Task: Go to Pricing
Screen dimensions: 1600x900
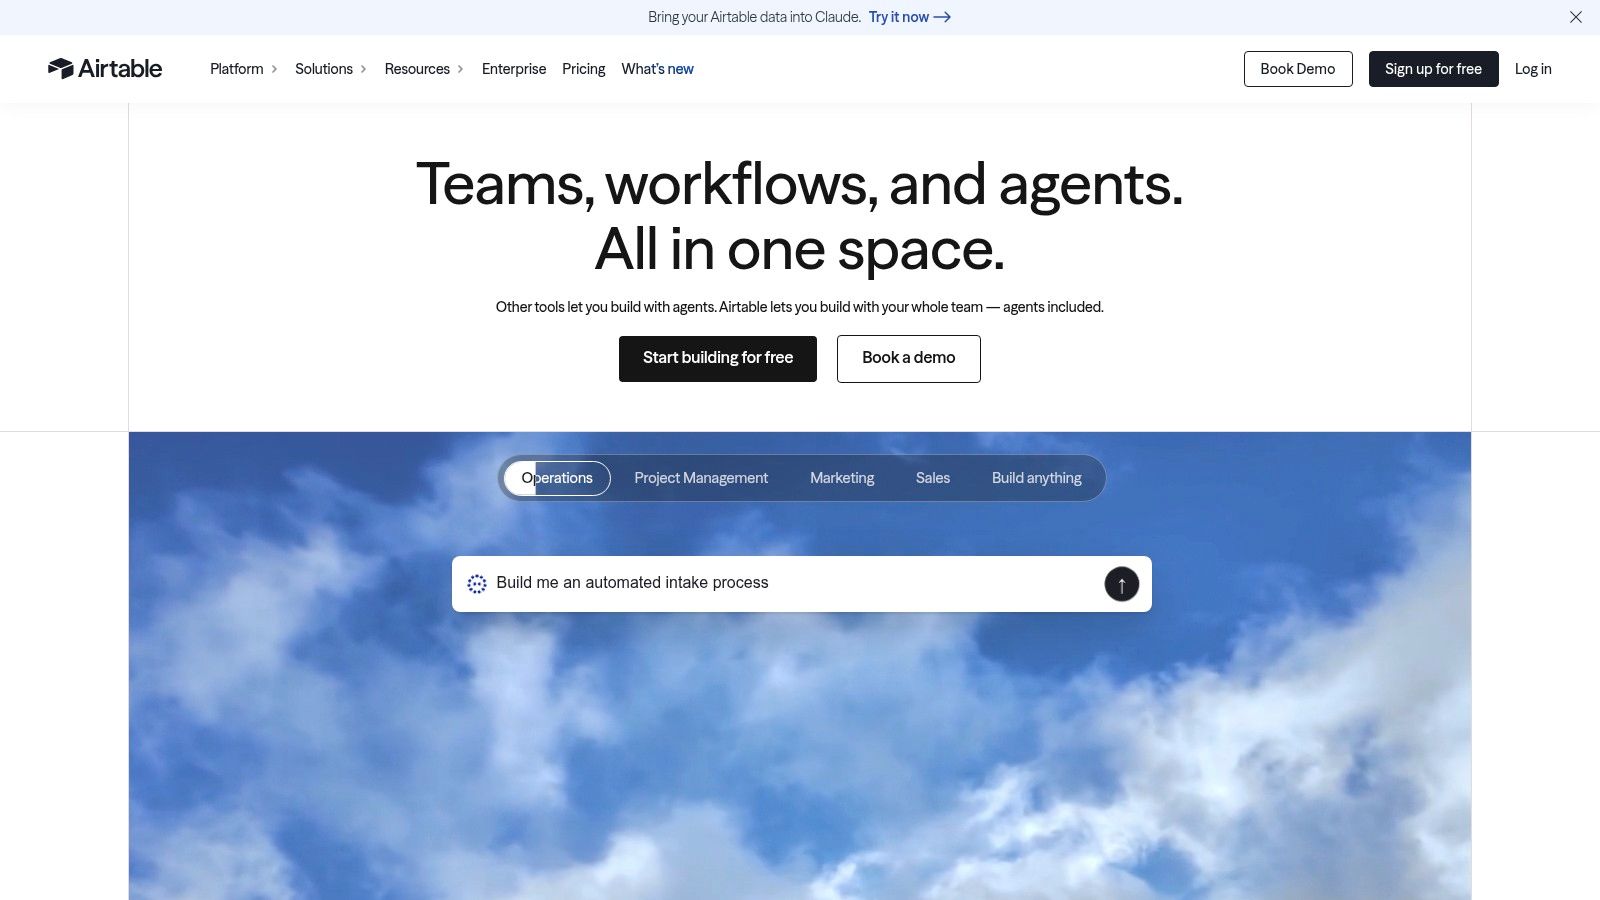Action: 584,69
